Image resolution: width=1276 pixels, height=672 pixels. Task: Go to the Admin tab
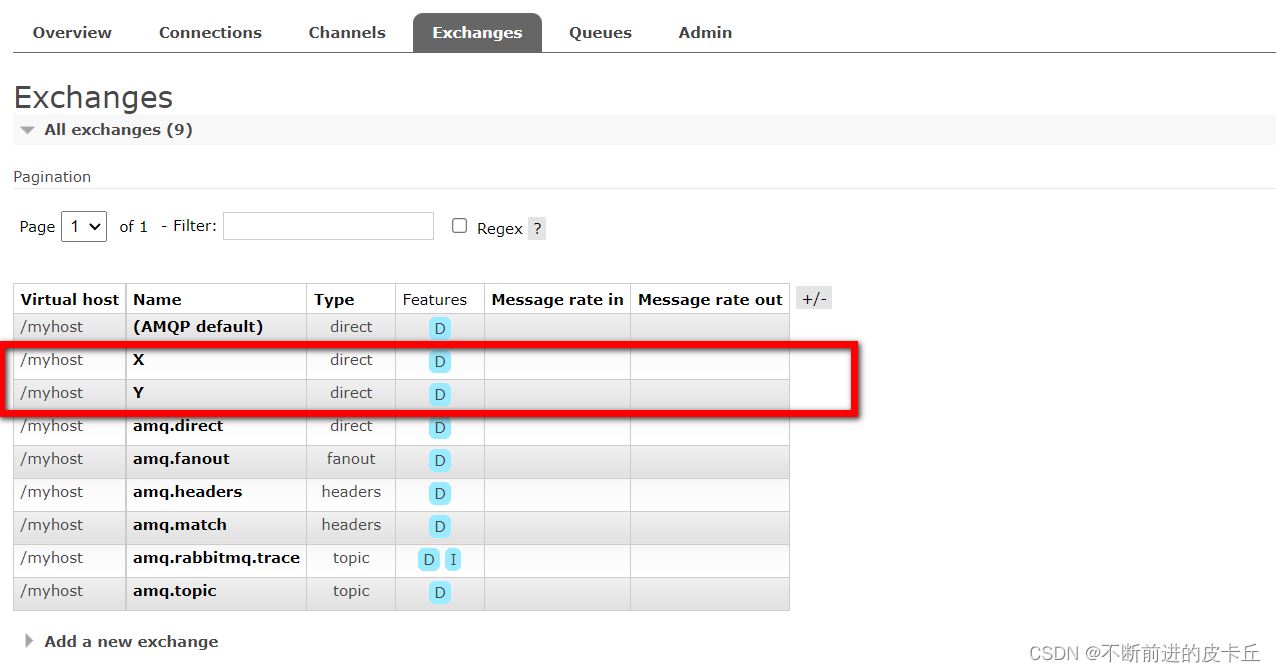pos(705,33)
